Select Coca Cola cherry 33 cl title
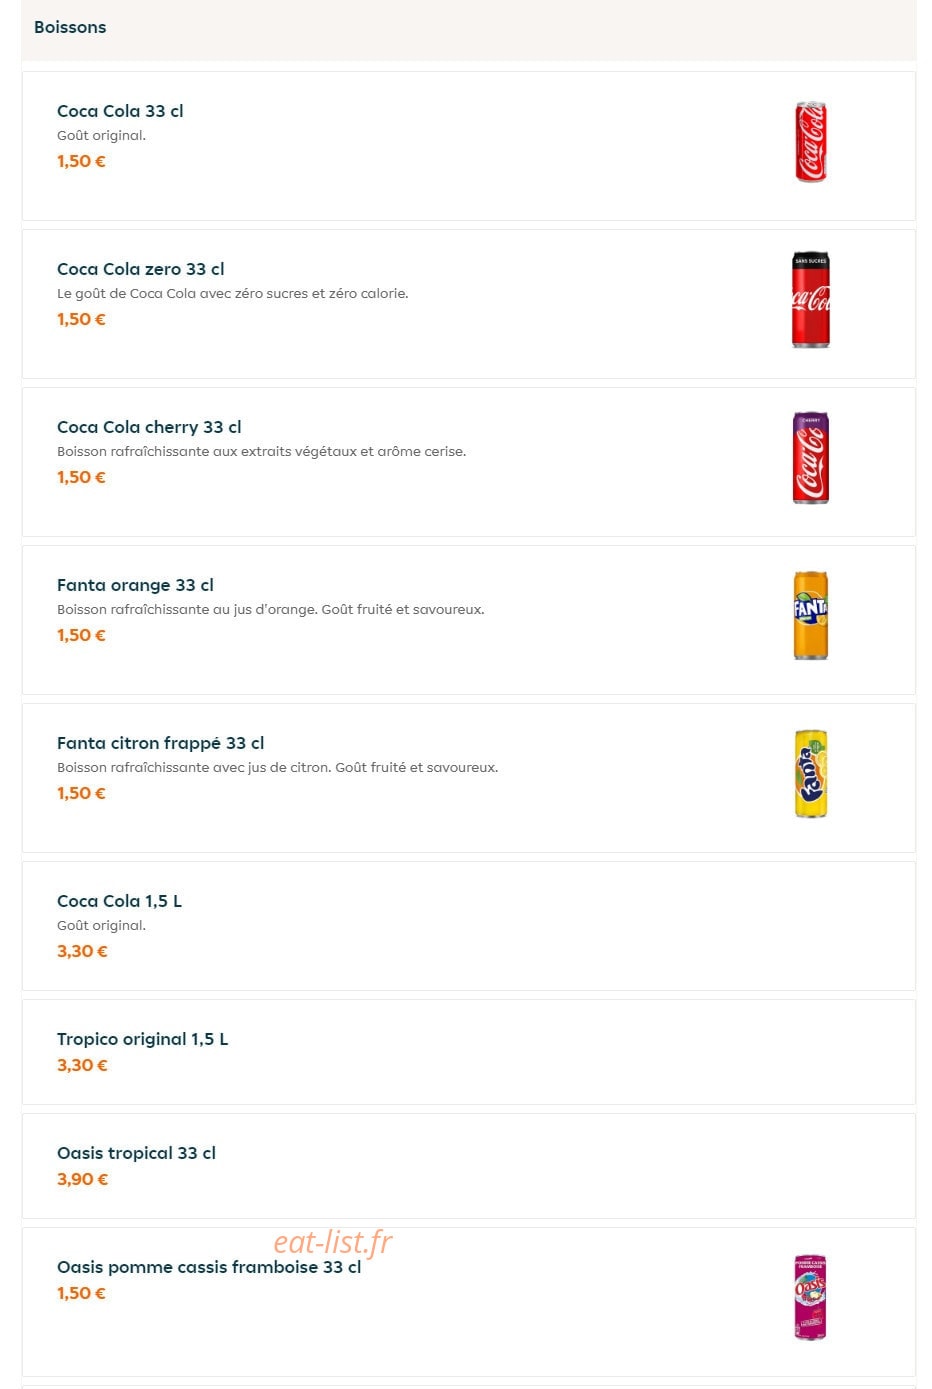This screenshot has height=1389, width=932. (x=149, y=427)
